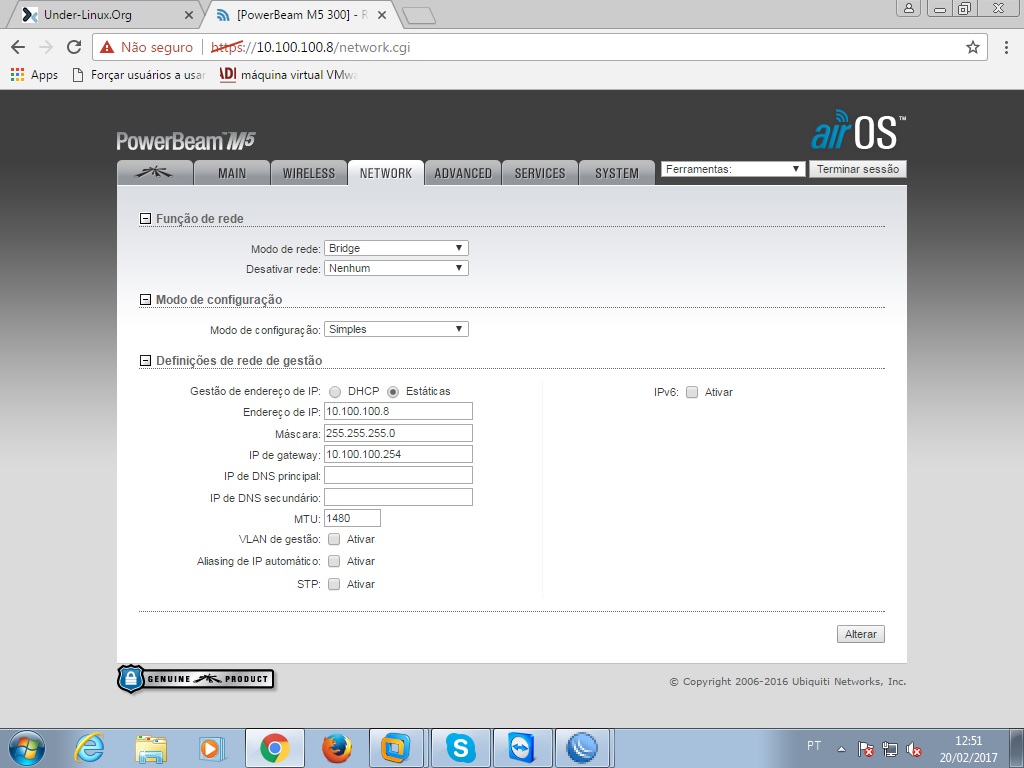This screenshot has height=768, width=1024.
Task: Select the DHCP radio button
Action: click(335, 392)
